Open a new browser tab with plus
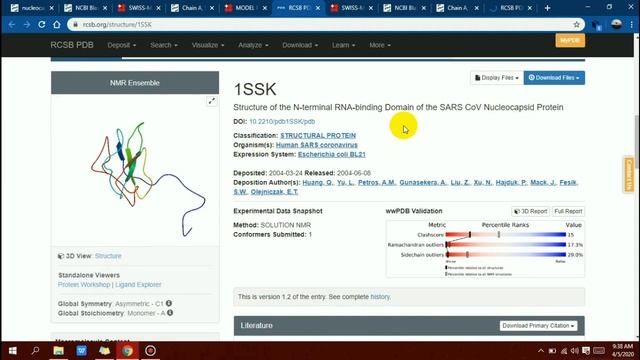This screenshot has width=640, height=360. tap(547, 8)
